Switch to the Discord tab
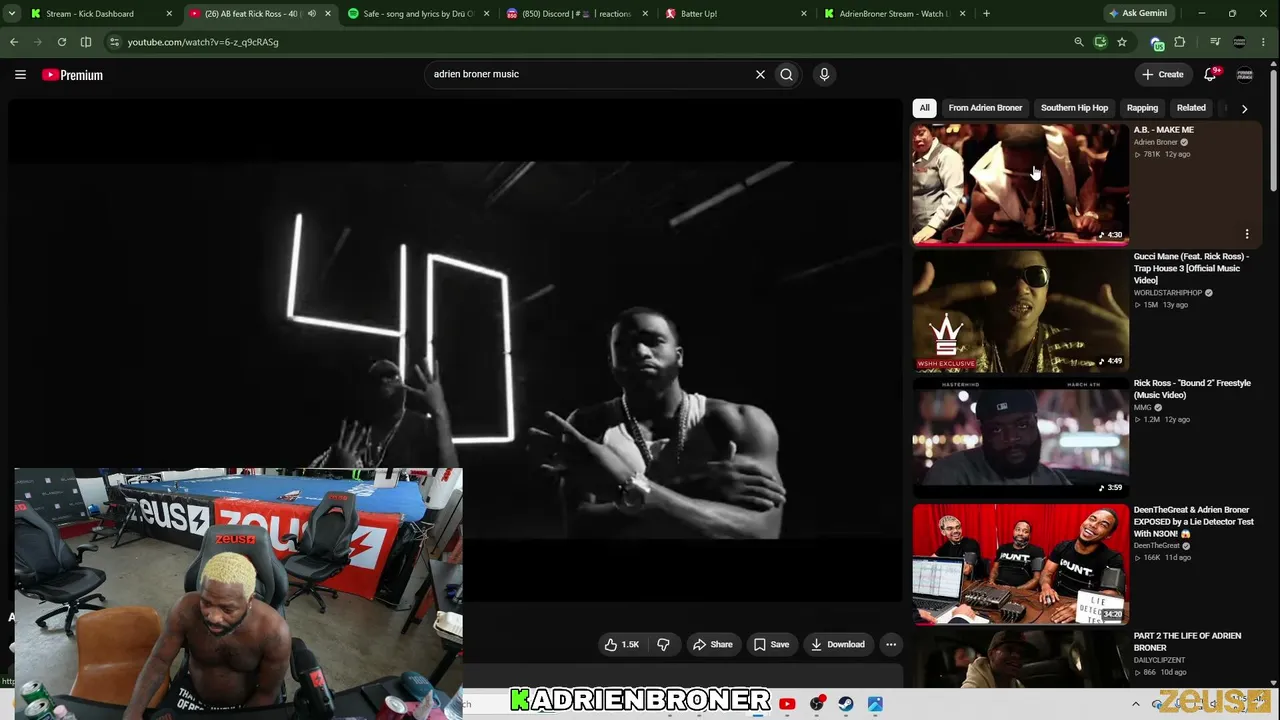 point(577,14)
